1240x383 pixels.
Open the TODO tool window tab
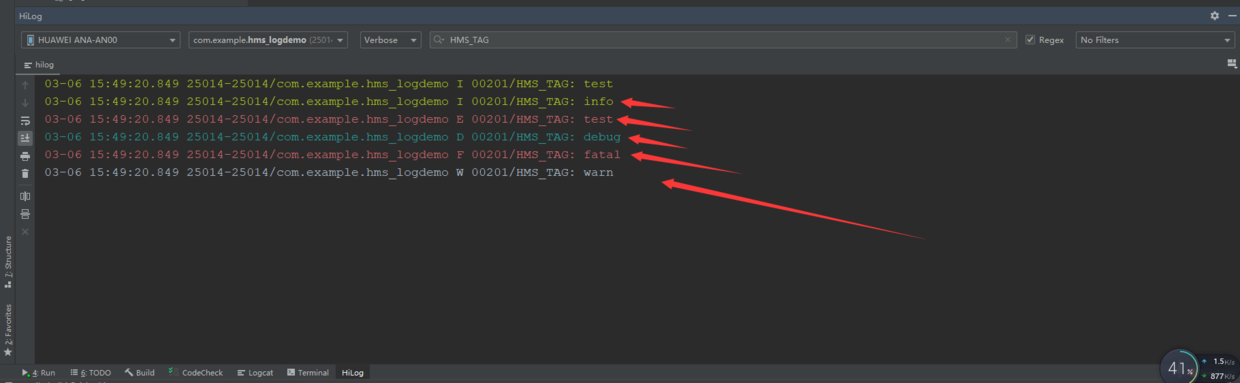(90, 373)
